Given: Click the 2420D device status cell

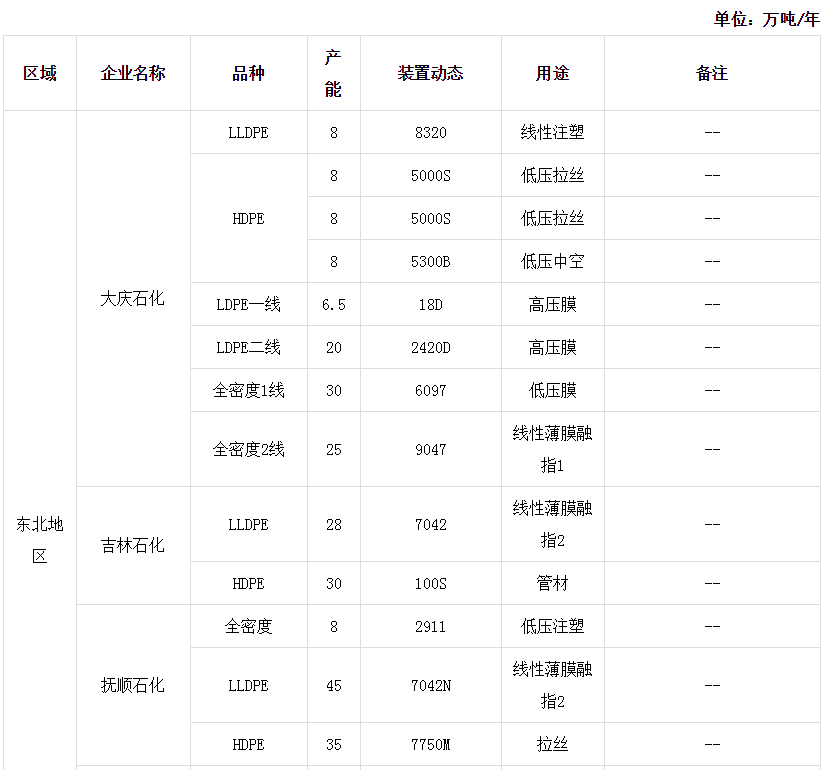Looking at the screenshot, I should pyautogui.click(x=430, y=348).
